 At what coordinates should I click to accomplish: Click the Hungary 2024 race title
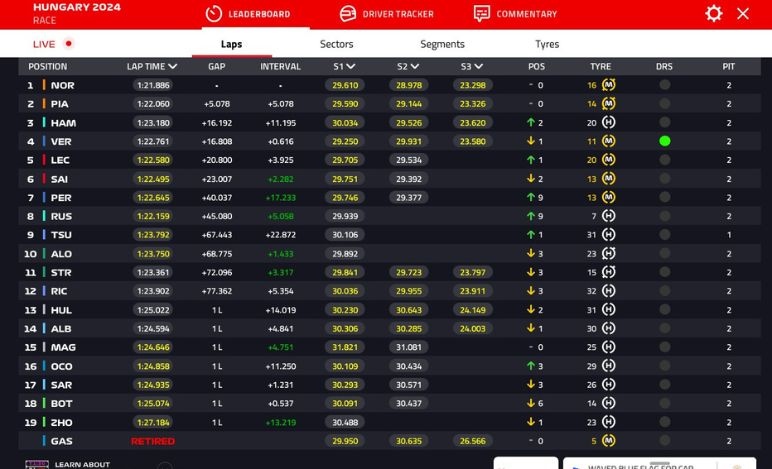point(77,7)
